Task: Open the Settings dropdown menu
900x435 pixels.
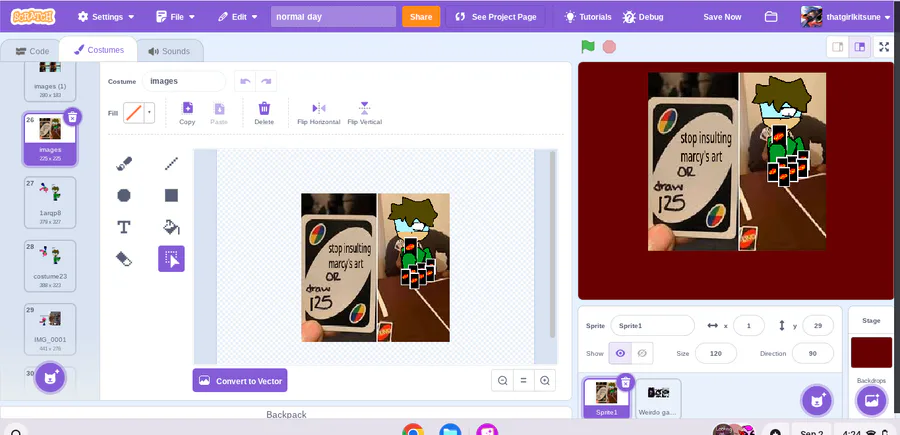Action: (106, 17)
